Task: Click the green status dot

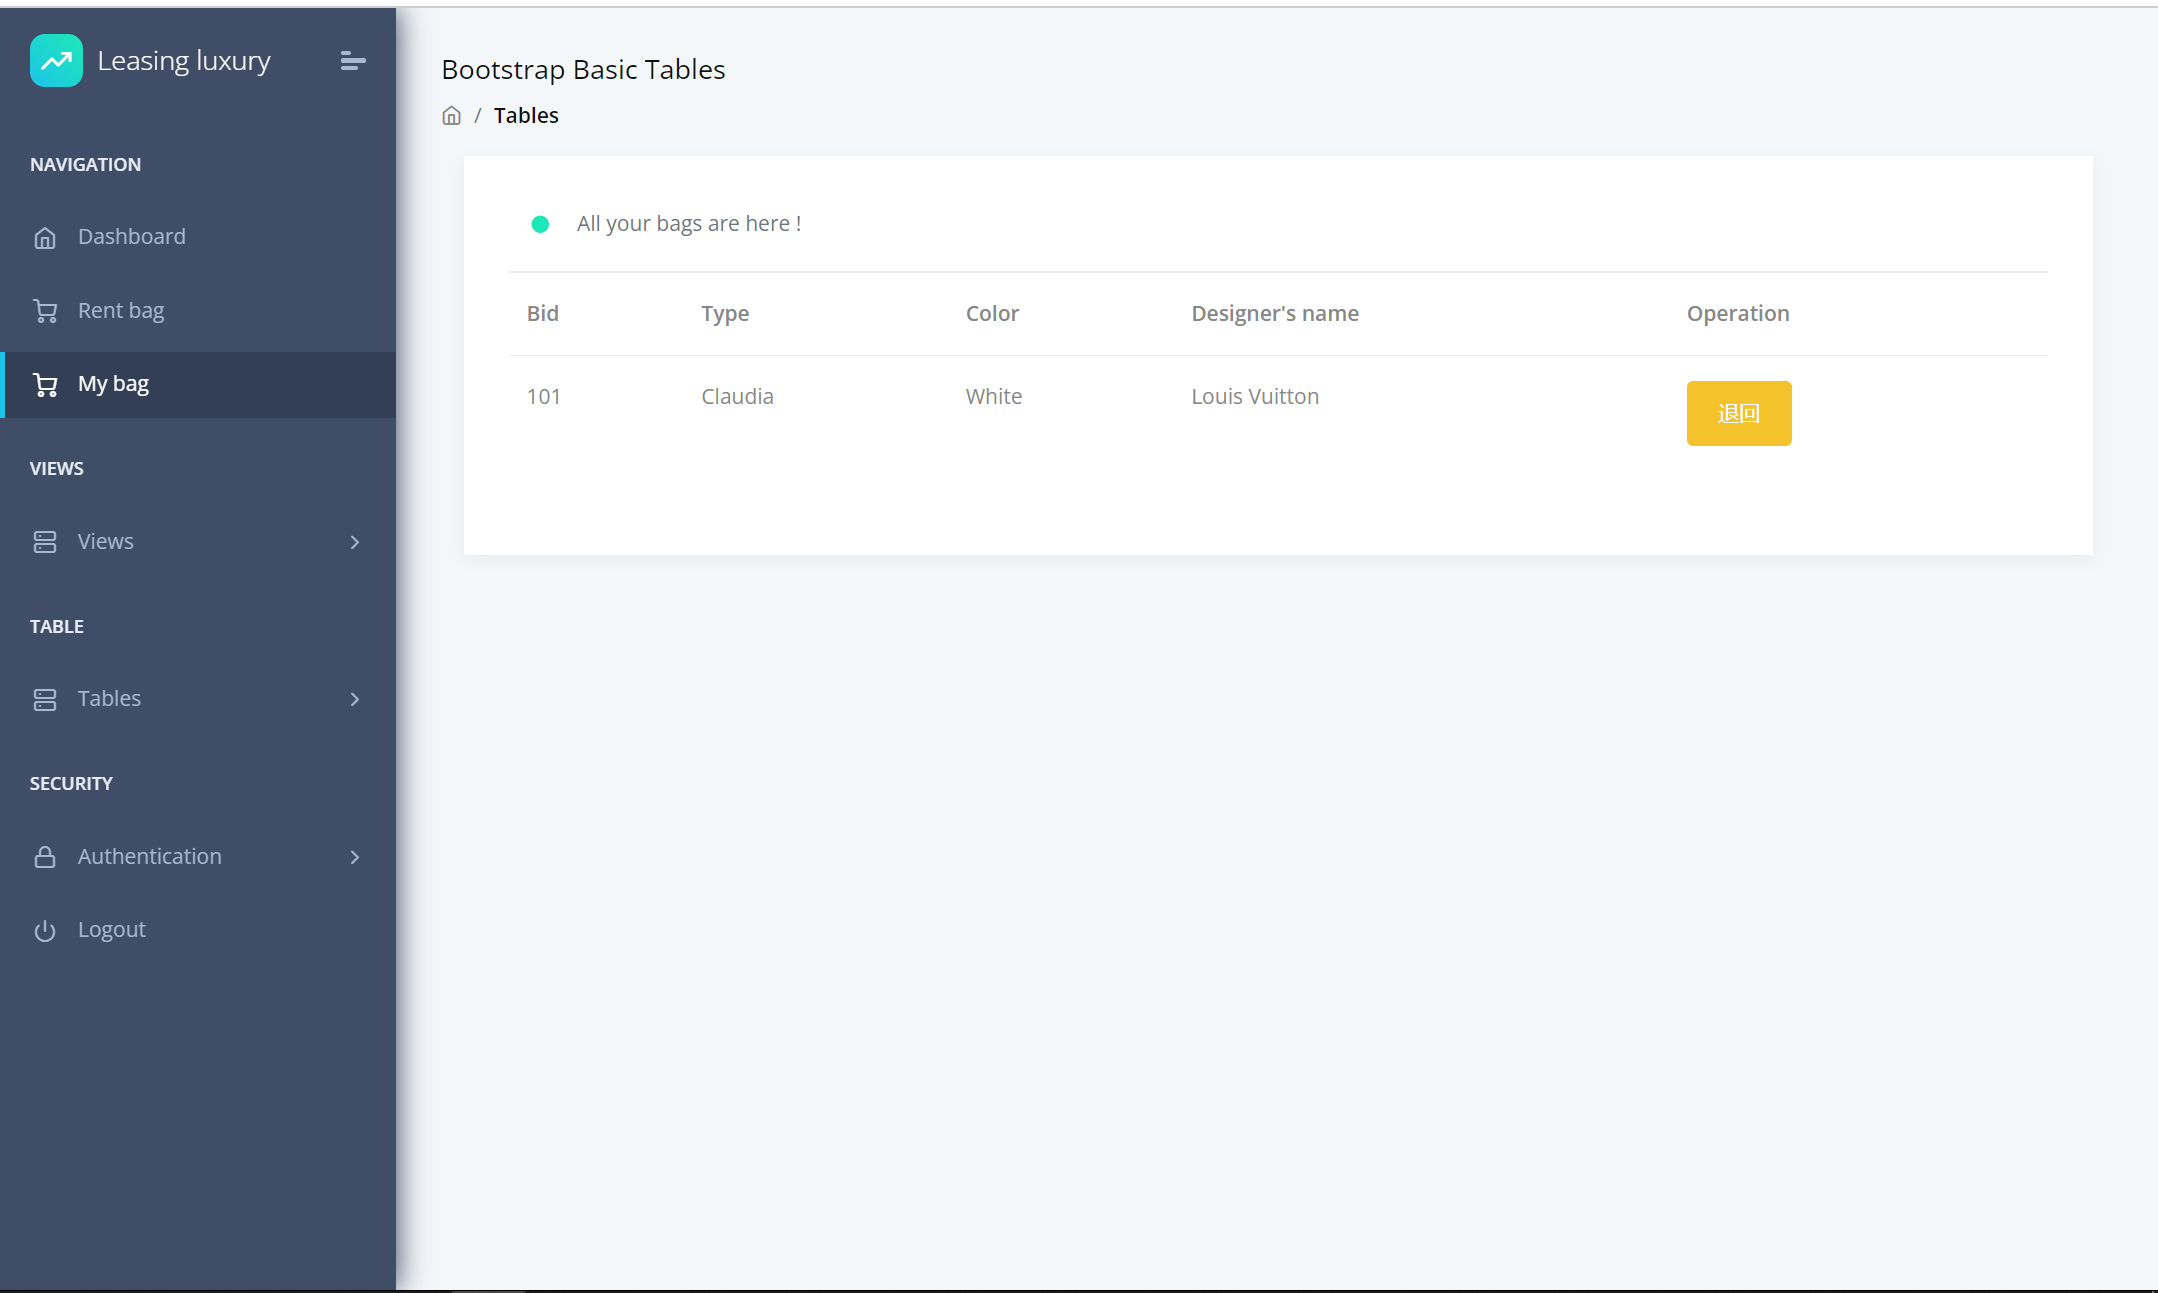Action: 540,224
